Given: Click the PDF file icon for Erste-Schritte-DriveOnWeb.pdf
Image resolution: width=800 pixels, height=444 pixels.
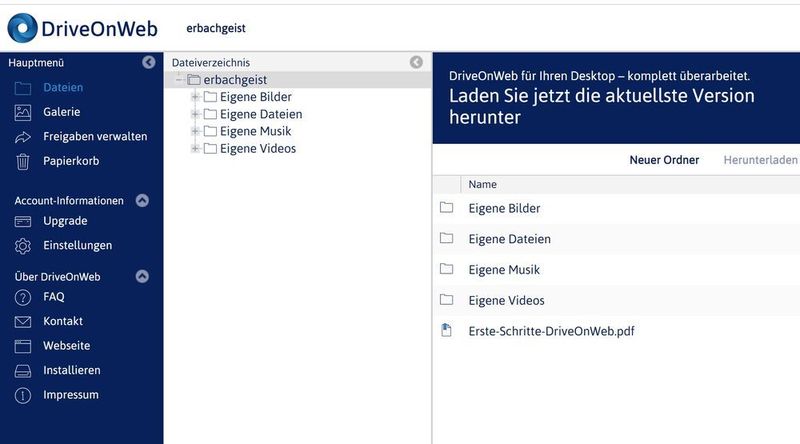Looking at the screenshot, I should pyautogui.click(x=446, y=330).
